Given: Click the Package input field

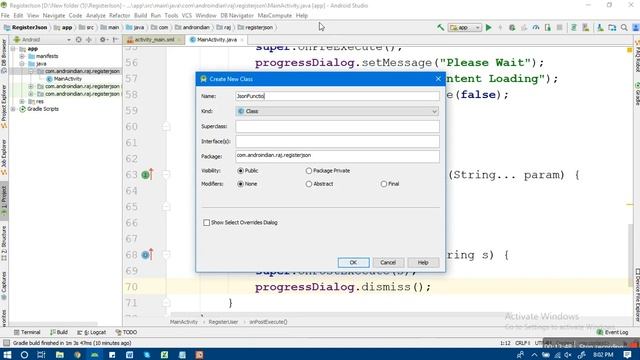Looking at the screenshot, I should (337, 156).
